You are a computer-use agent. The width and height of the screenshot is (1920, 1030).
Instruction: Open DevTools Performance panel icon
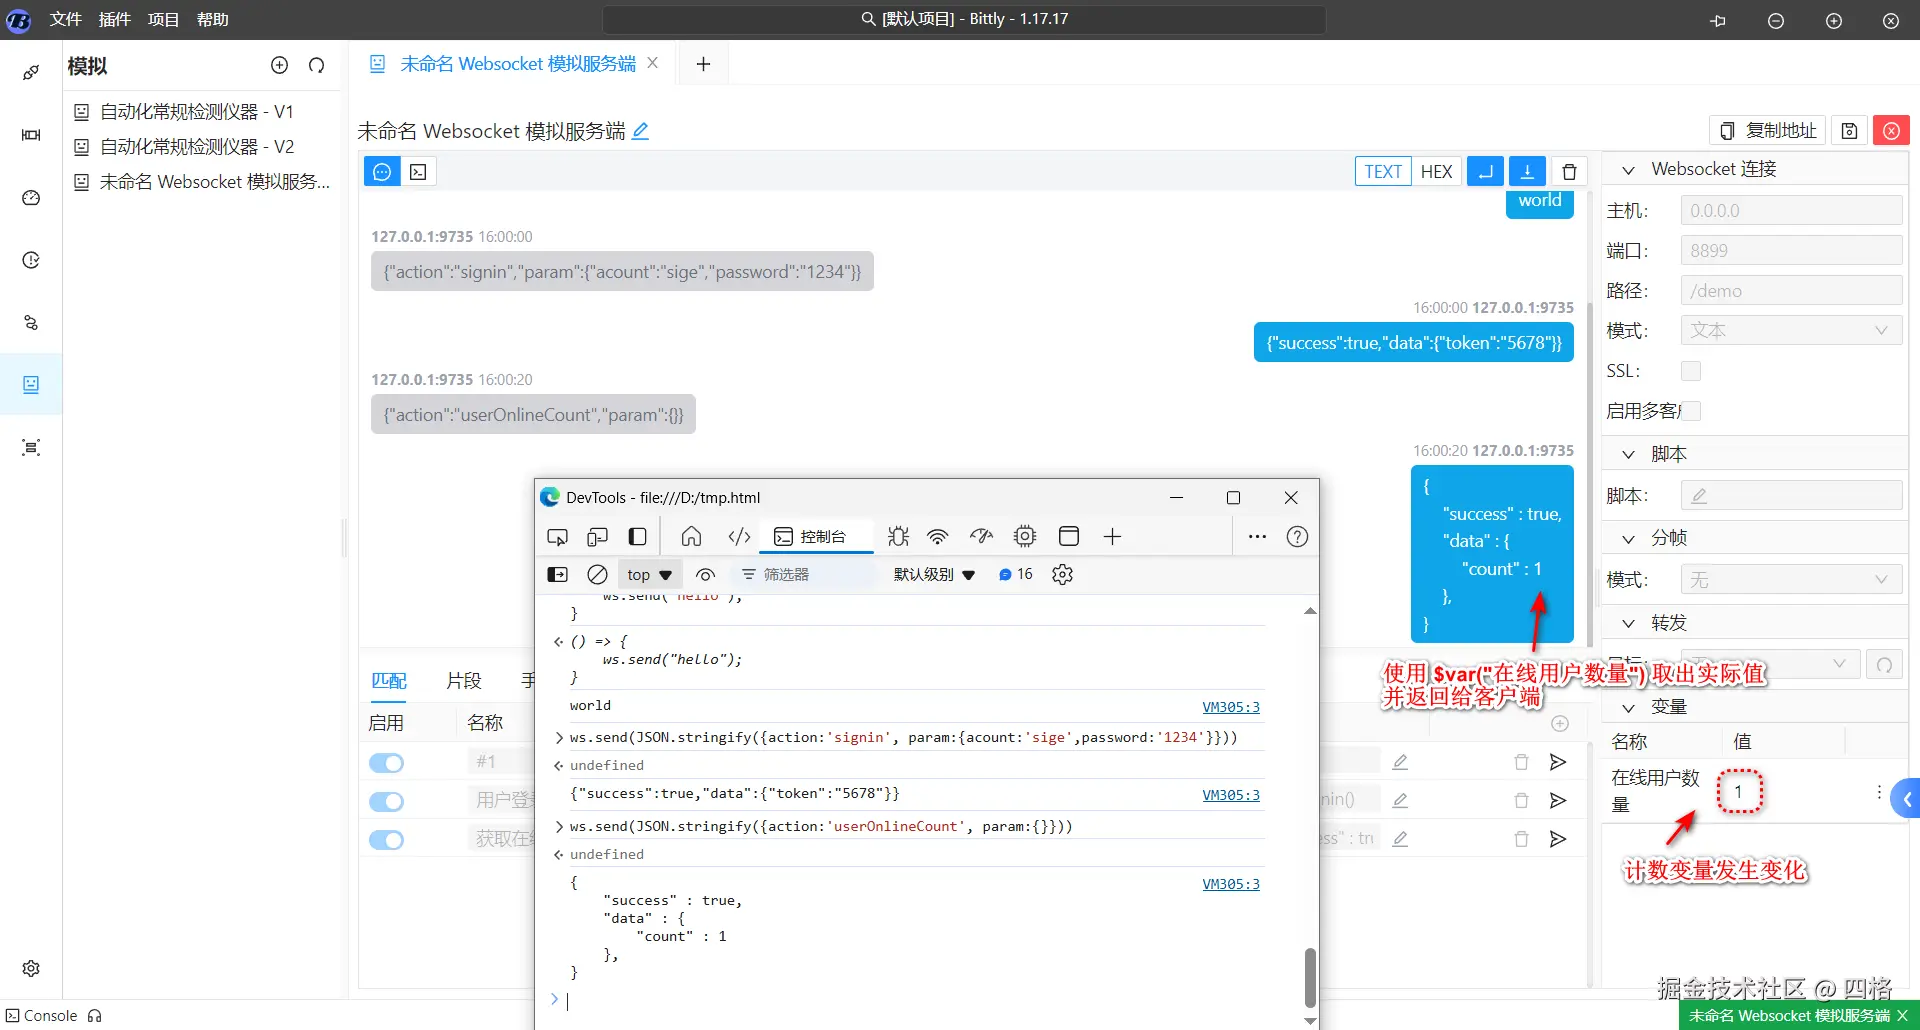click(981, 537)
